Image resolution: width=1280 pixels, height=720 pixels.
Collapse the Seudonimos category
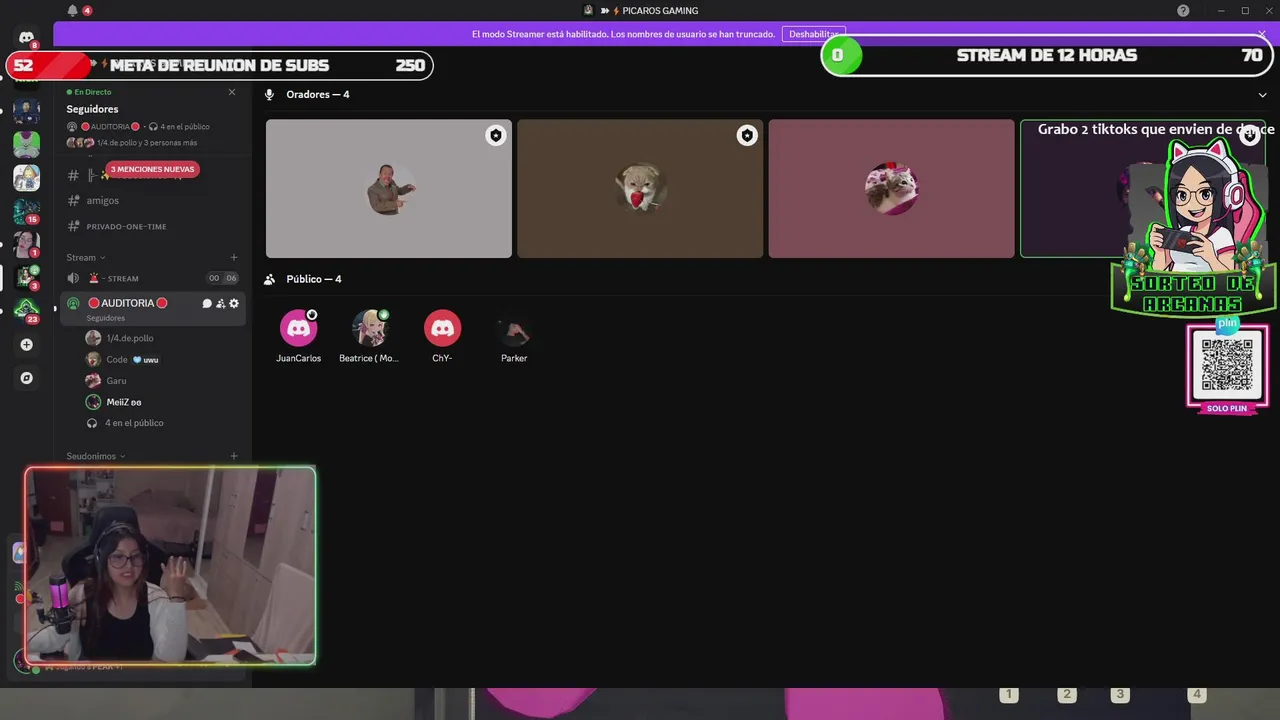tap(96, 456)
